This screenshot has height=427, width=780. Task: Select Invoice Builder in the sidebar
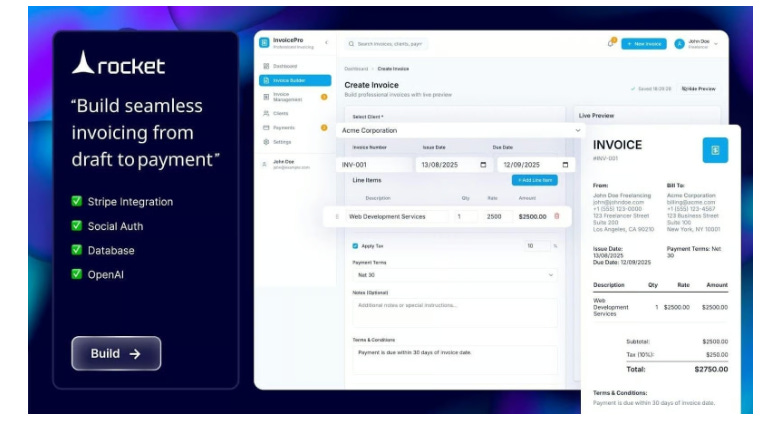coord(295,80)
